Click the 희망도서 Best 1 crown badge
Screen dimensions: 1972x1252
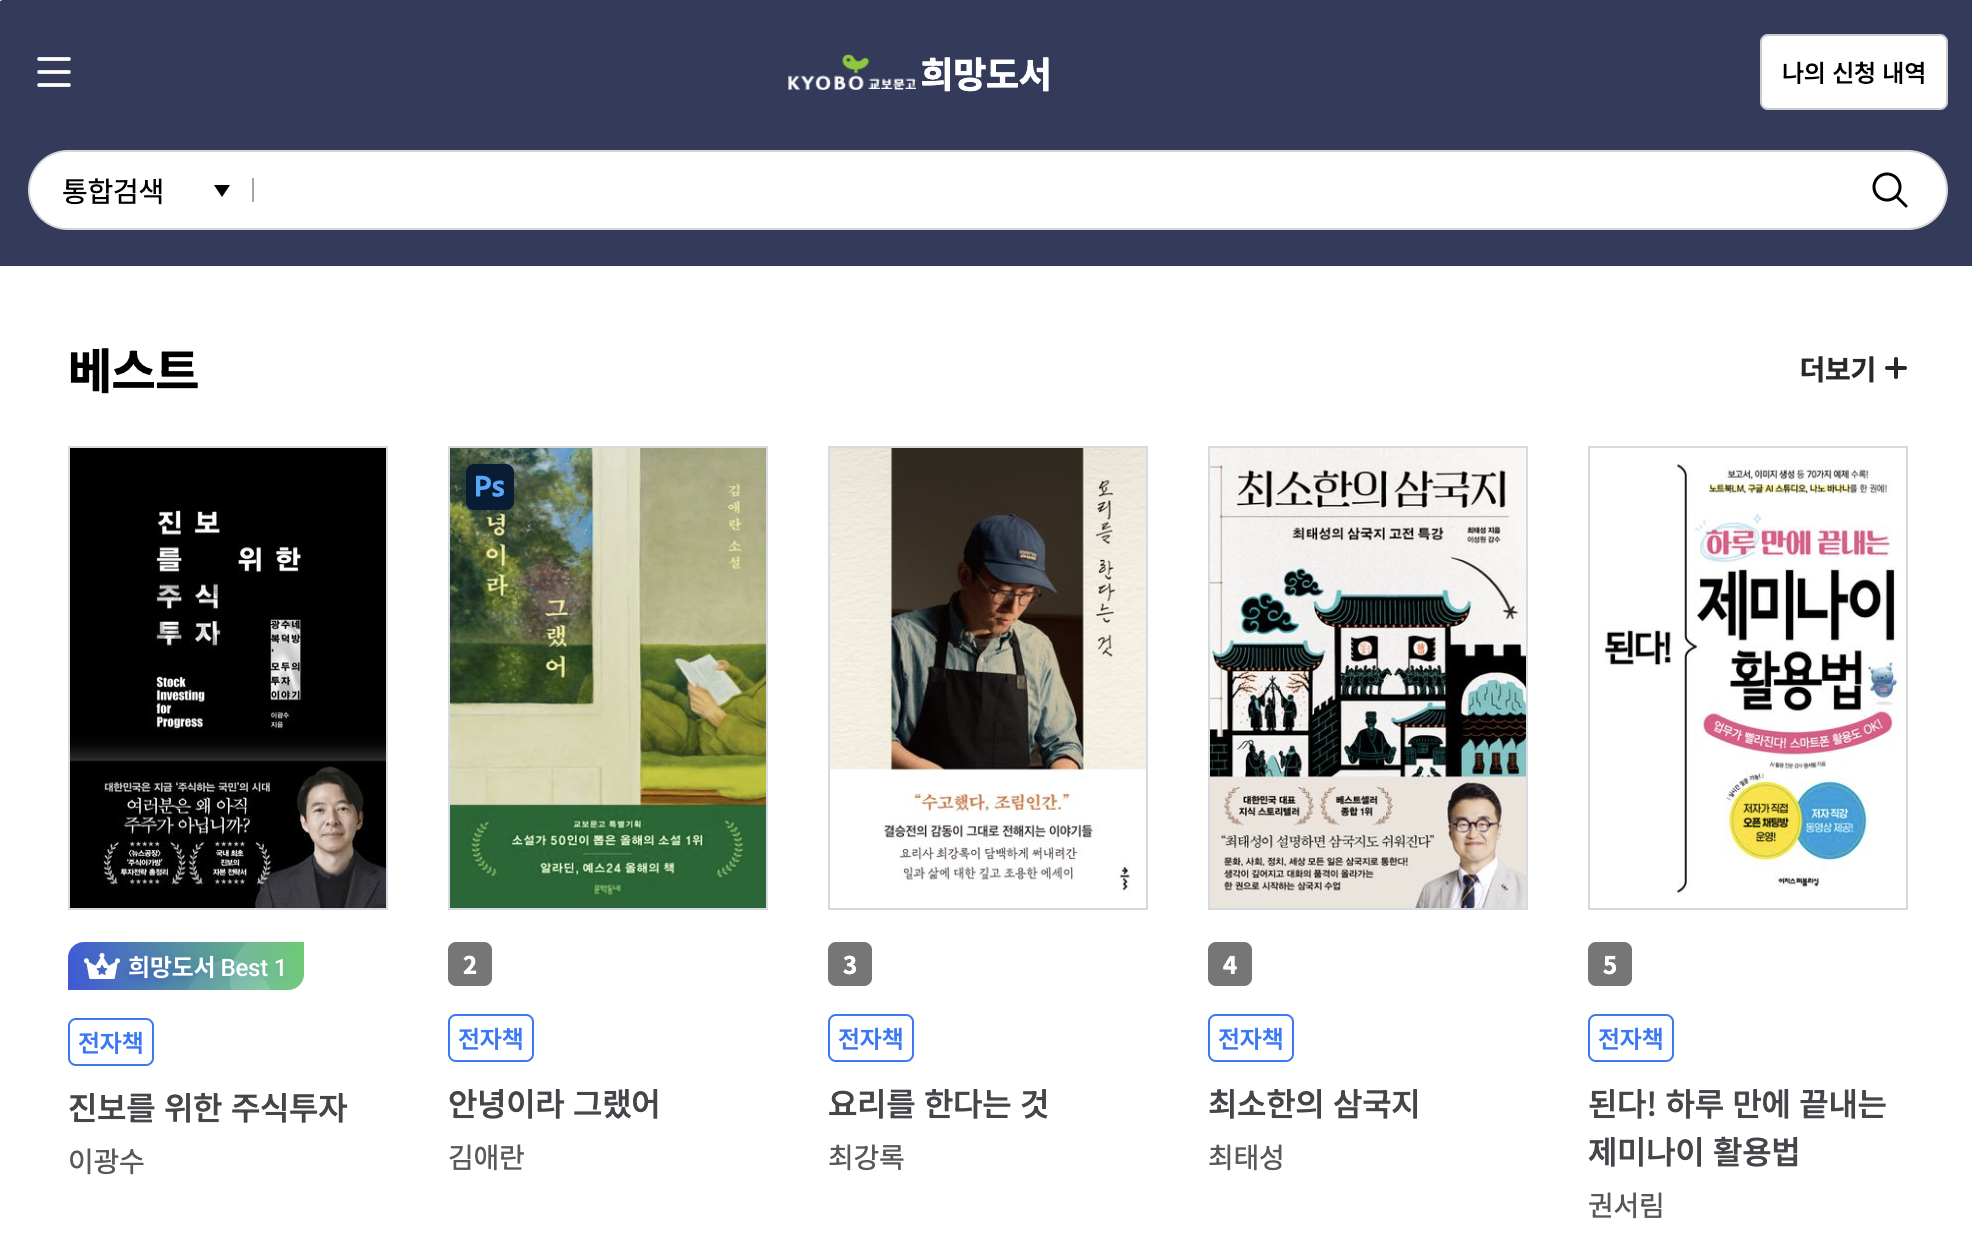186,966
